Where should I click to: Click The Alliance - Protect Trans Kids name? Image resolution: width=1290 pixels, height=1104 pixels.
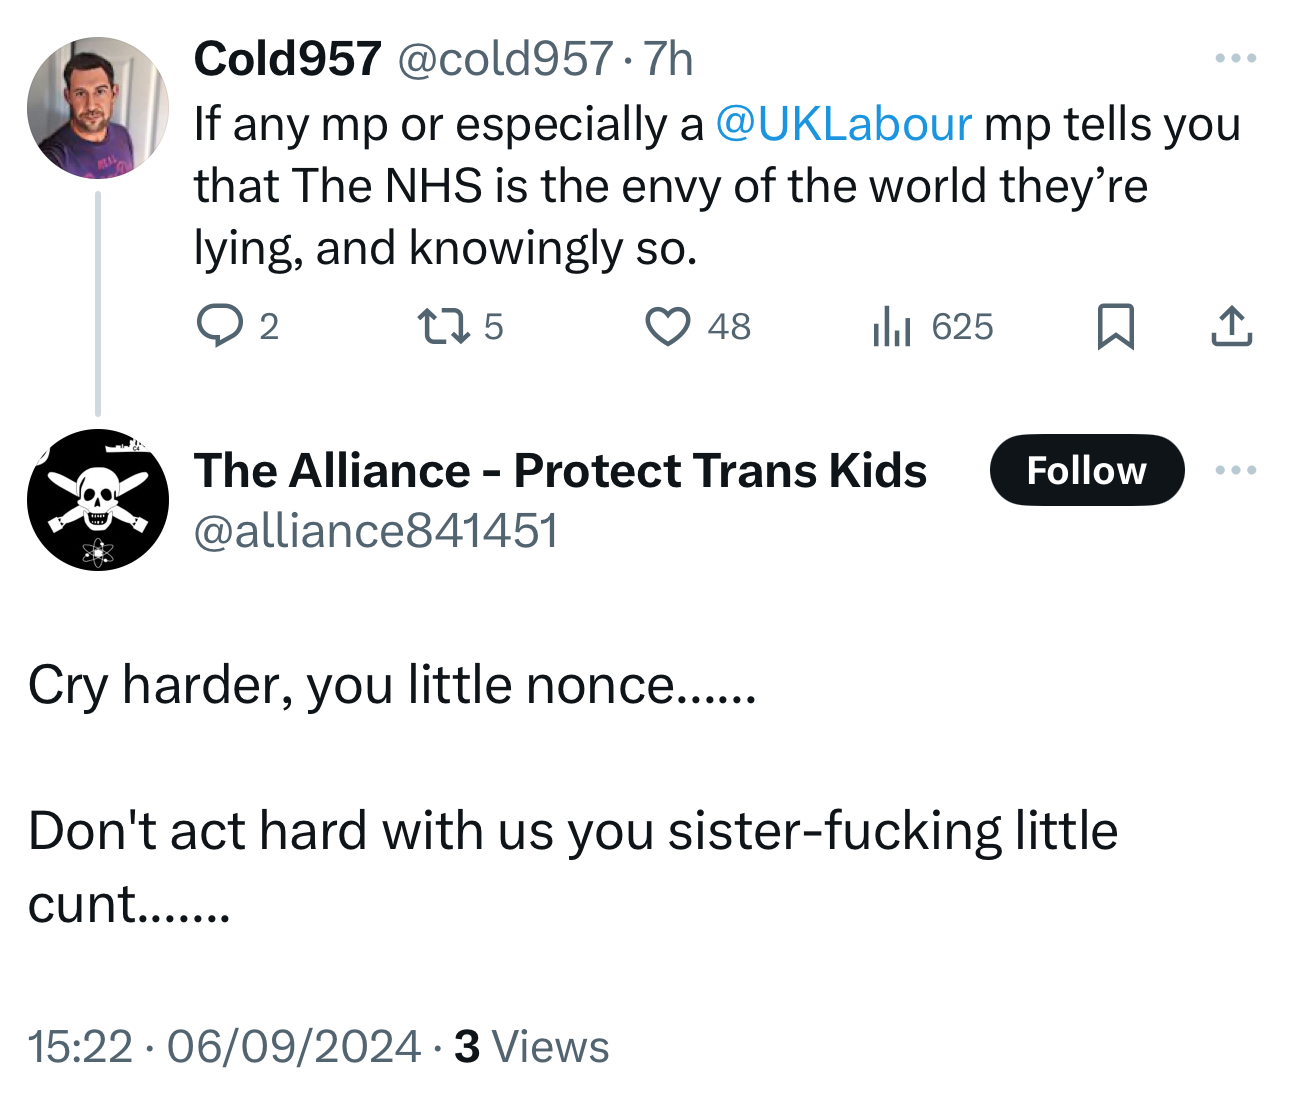560,470
